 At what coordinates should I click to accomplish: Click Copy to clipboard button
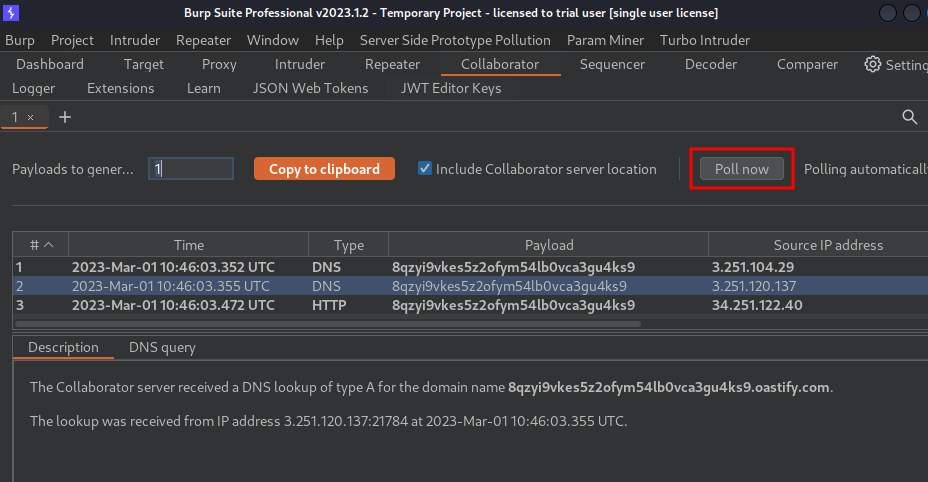[x=324, y=169]
